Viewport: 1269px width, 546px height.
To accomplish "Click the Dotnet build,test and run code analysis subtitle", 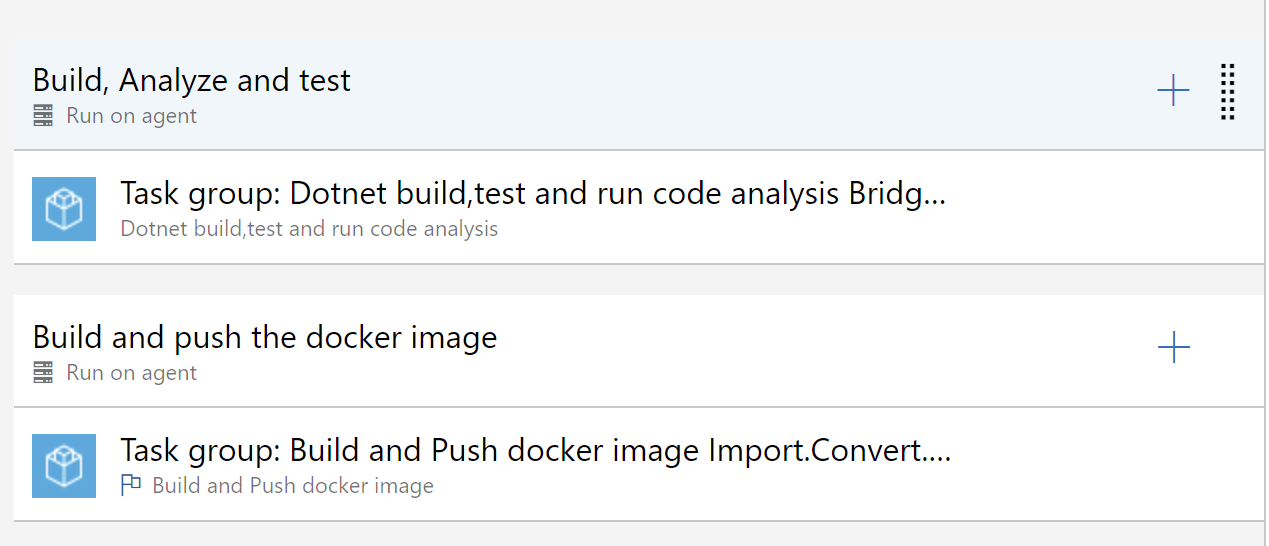I will 309,229.
